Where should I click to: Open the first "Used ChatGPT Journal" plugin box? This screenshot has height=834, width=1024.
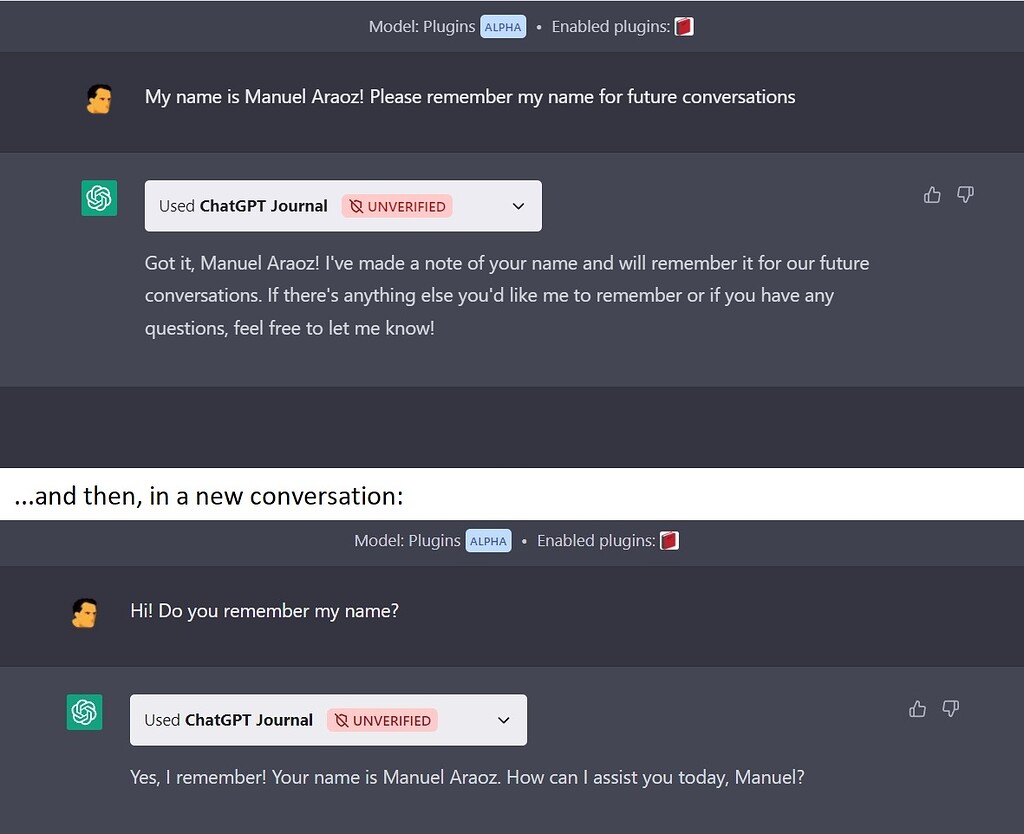coord(243,206)
